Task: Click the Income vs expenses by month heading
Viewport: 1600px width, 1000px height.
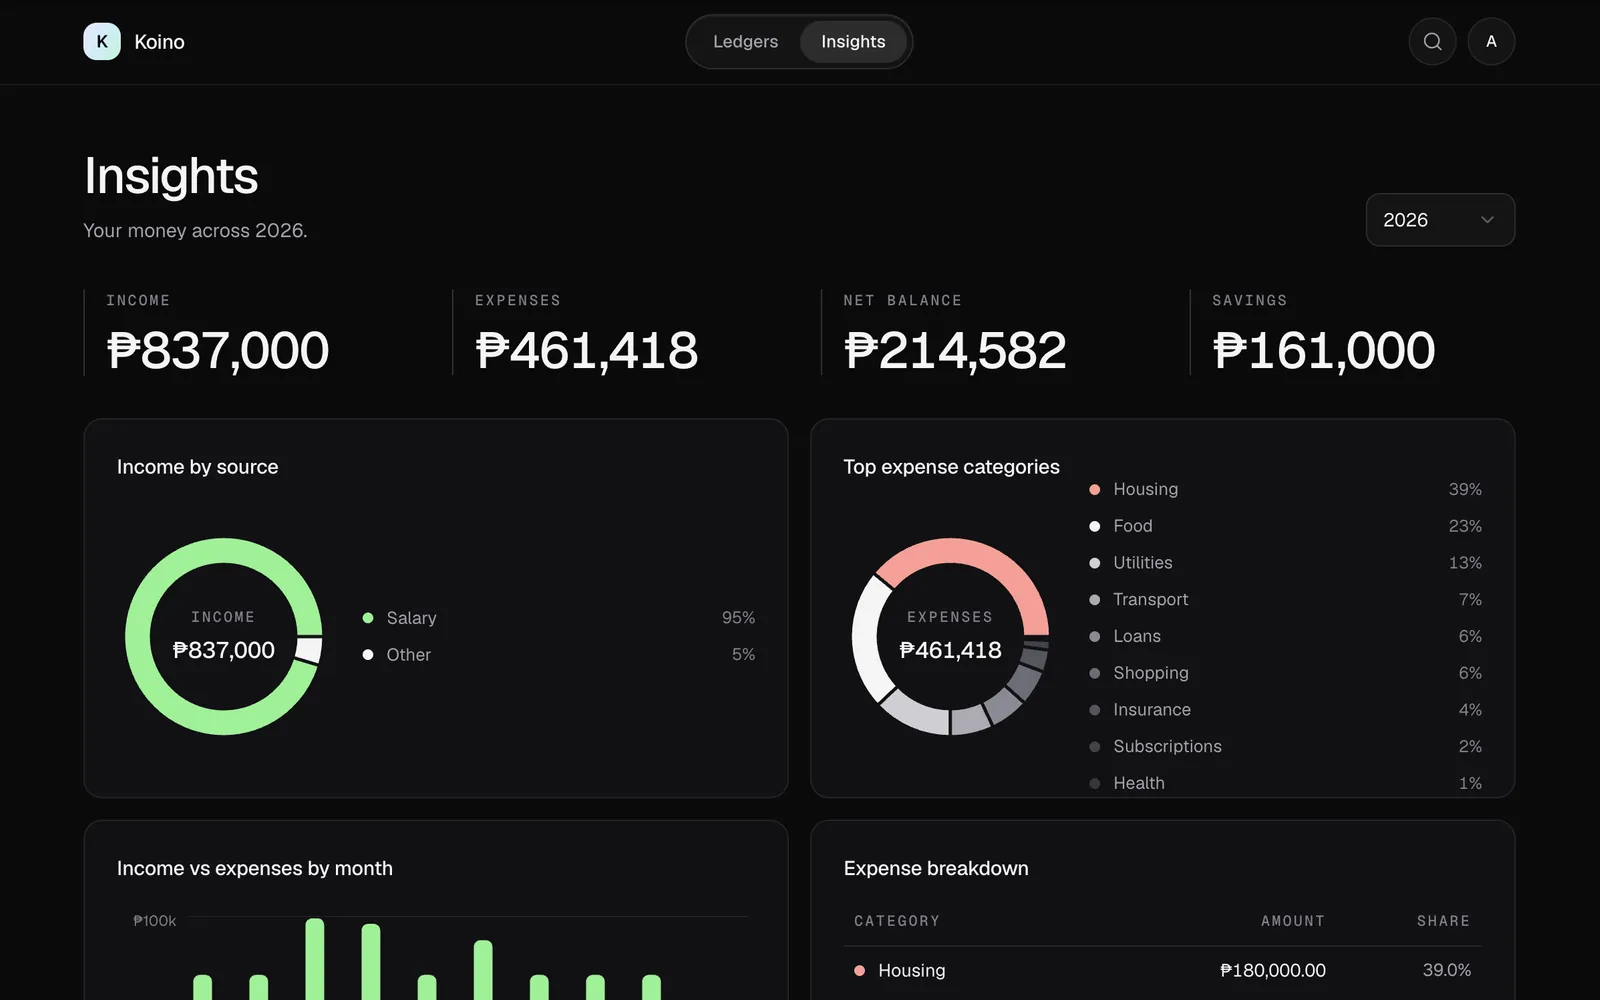Action: 255,869
